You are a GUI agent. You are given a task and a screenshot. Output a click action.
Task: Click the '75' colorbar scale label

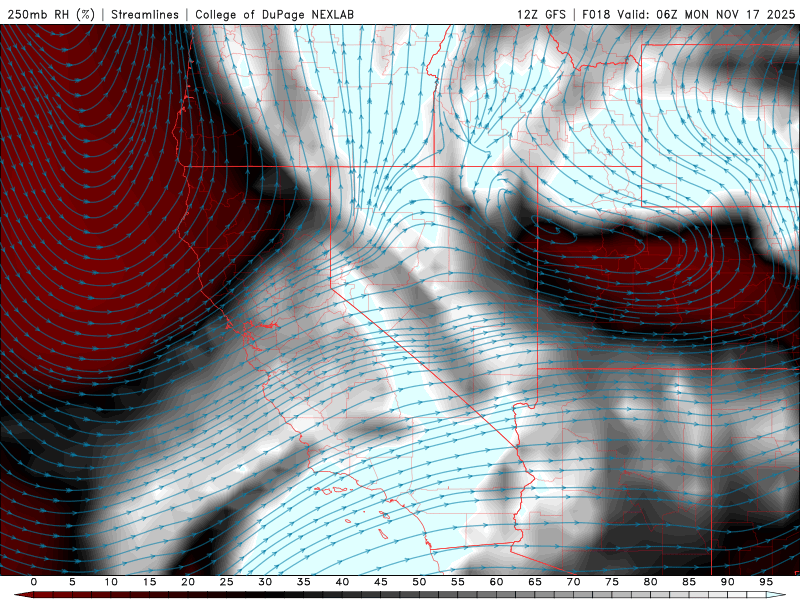(x=612, y=582)
